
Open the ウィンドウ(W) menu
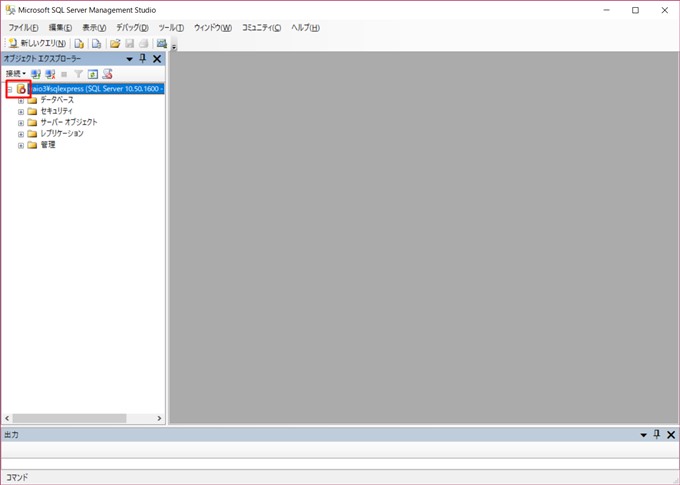point(213,28)
